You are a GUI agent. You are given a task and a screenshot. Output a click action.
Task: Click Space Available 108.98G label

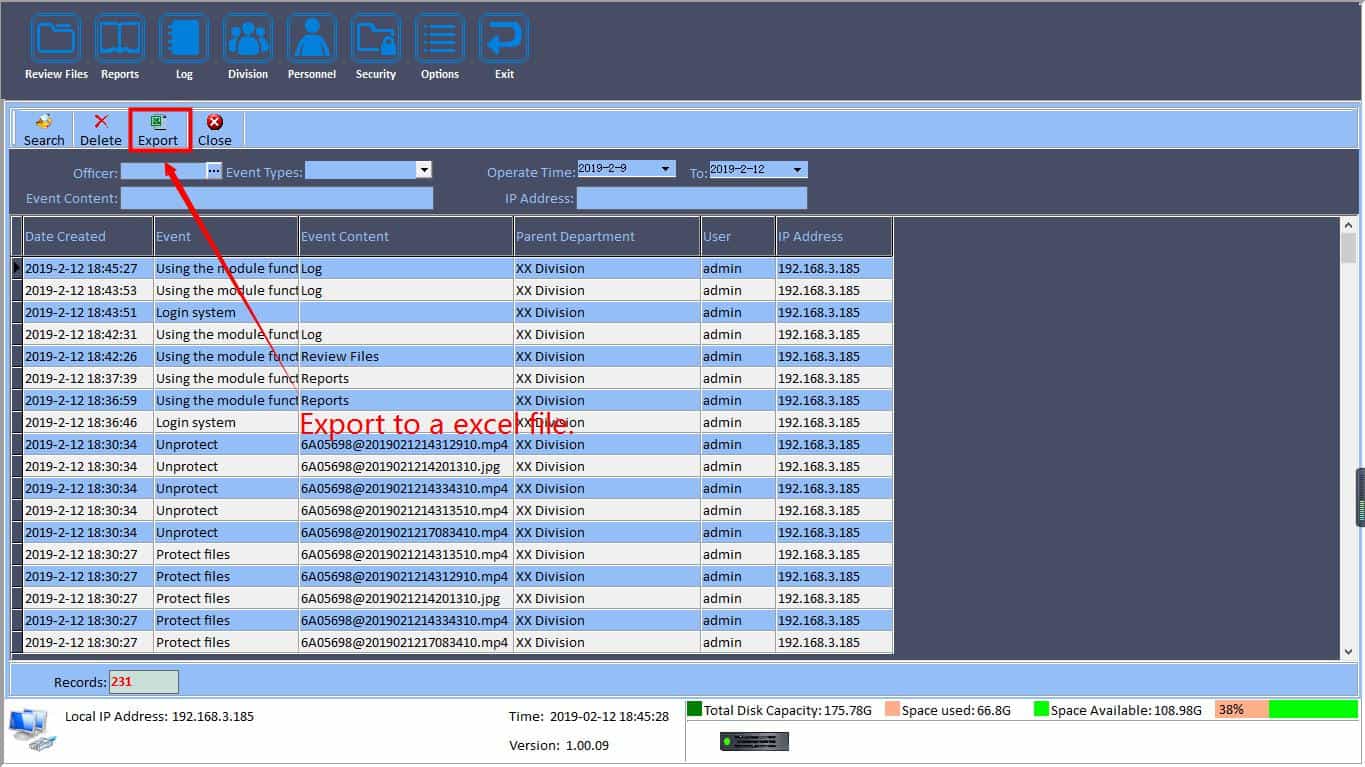(x=1126, y=710)
